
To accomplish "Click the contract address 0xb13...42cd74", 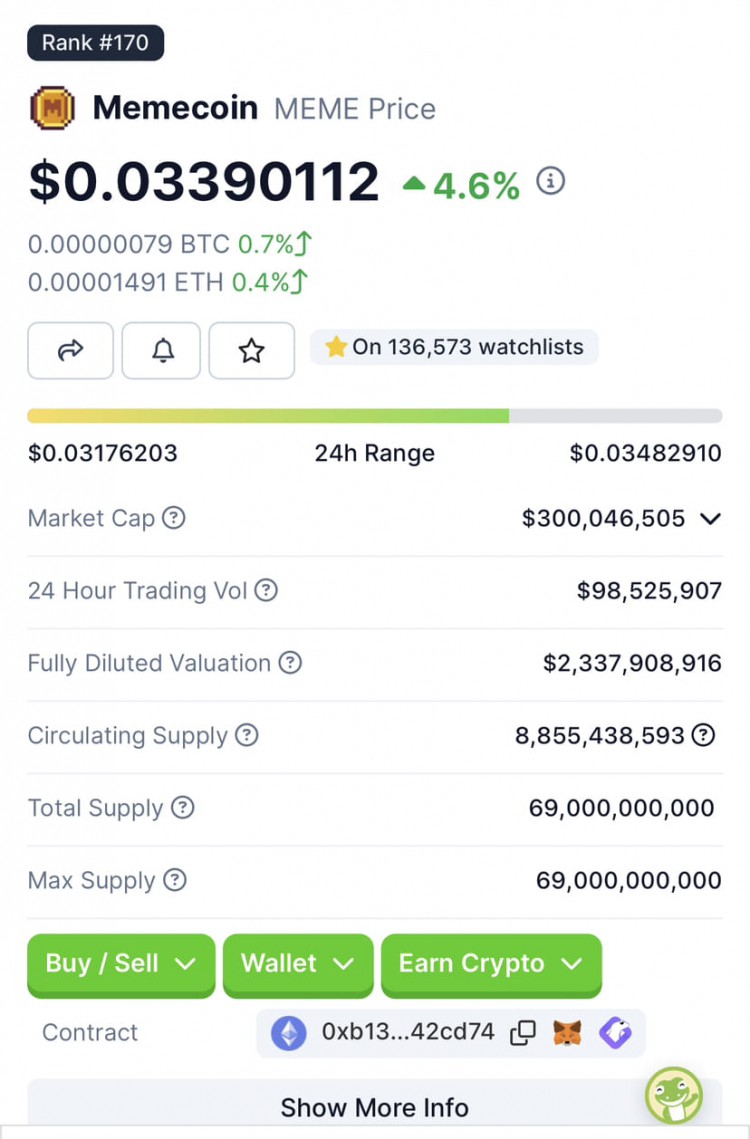I will [408, 1032].
